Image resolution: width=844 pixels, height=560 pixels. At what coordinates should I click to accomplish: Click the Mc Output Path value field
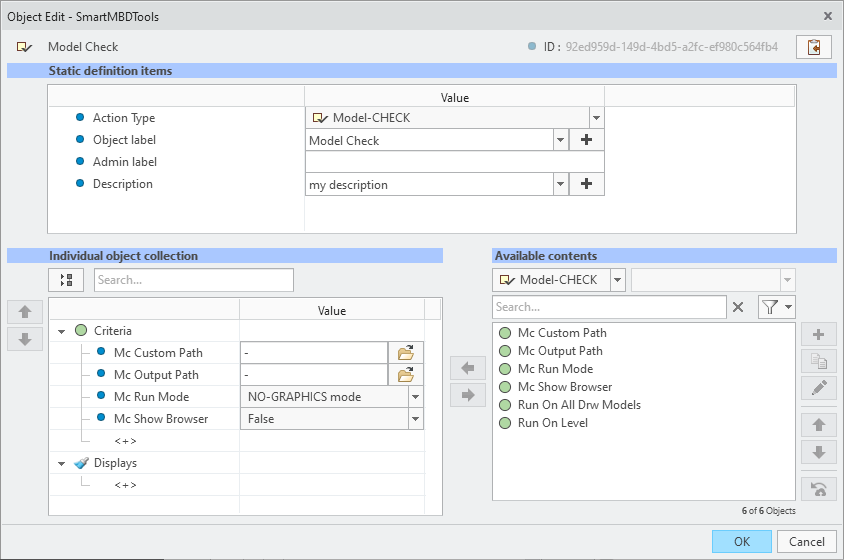(314, 375)
